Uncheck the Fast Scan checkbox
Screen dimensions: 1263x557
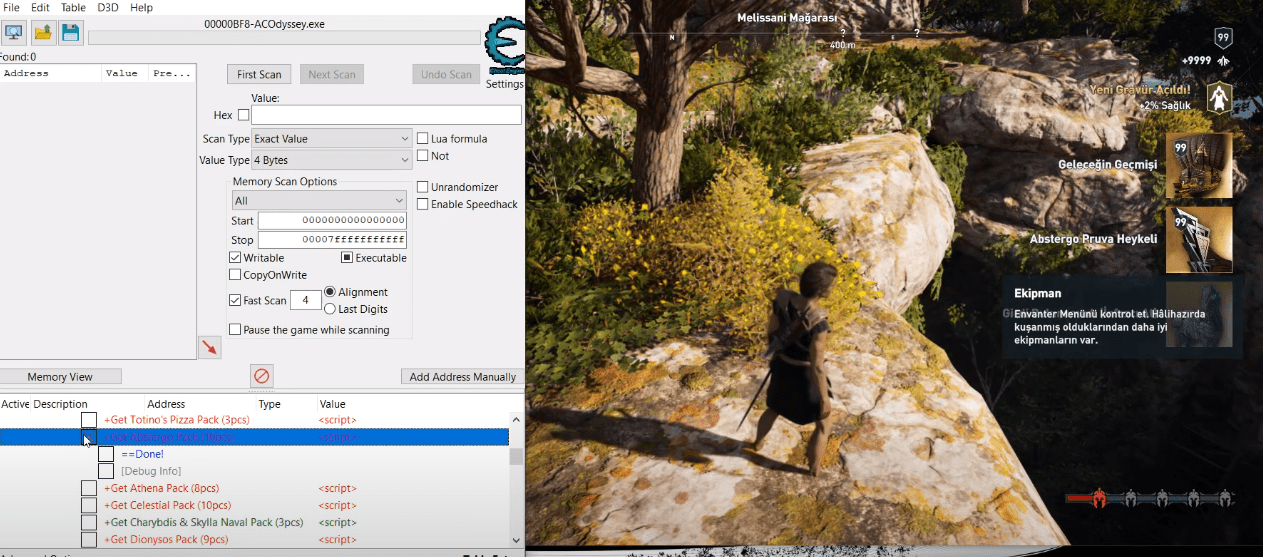point(235,300)
